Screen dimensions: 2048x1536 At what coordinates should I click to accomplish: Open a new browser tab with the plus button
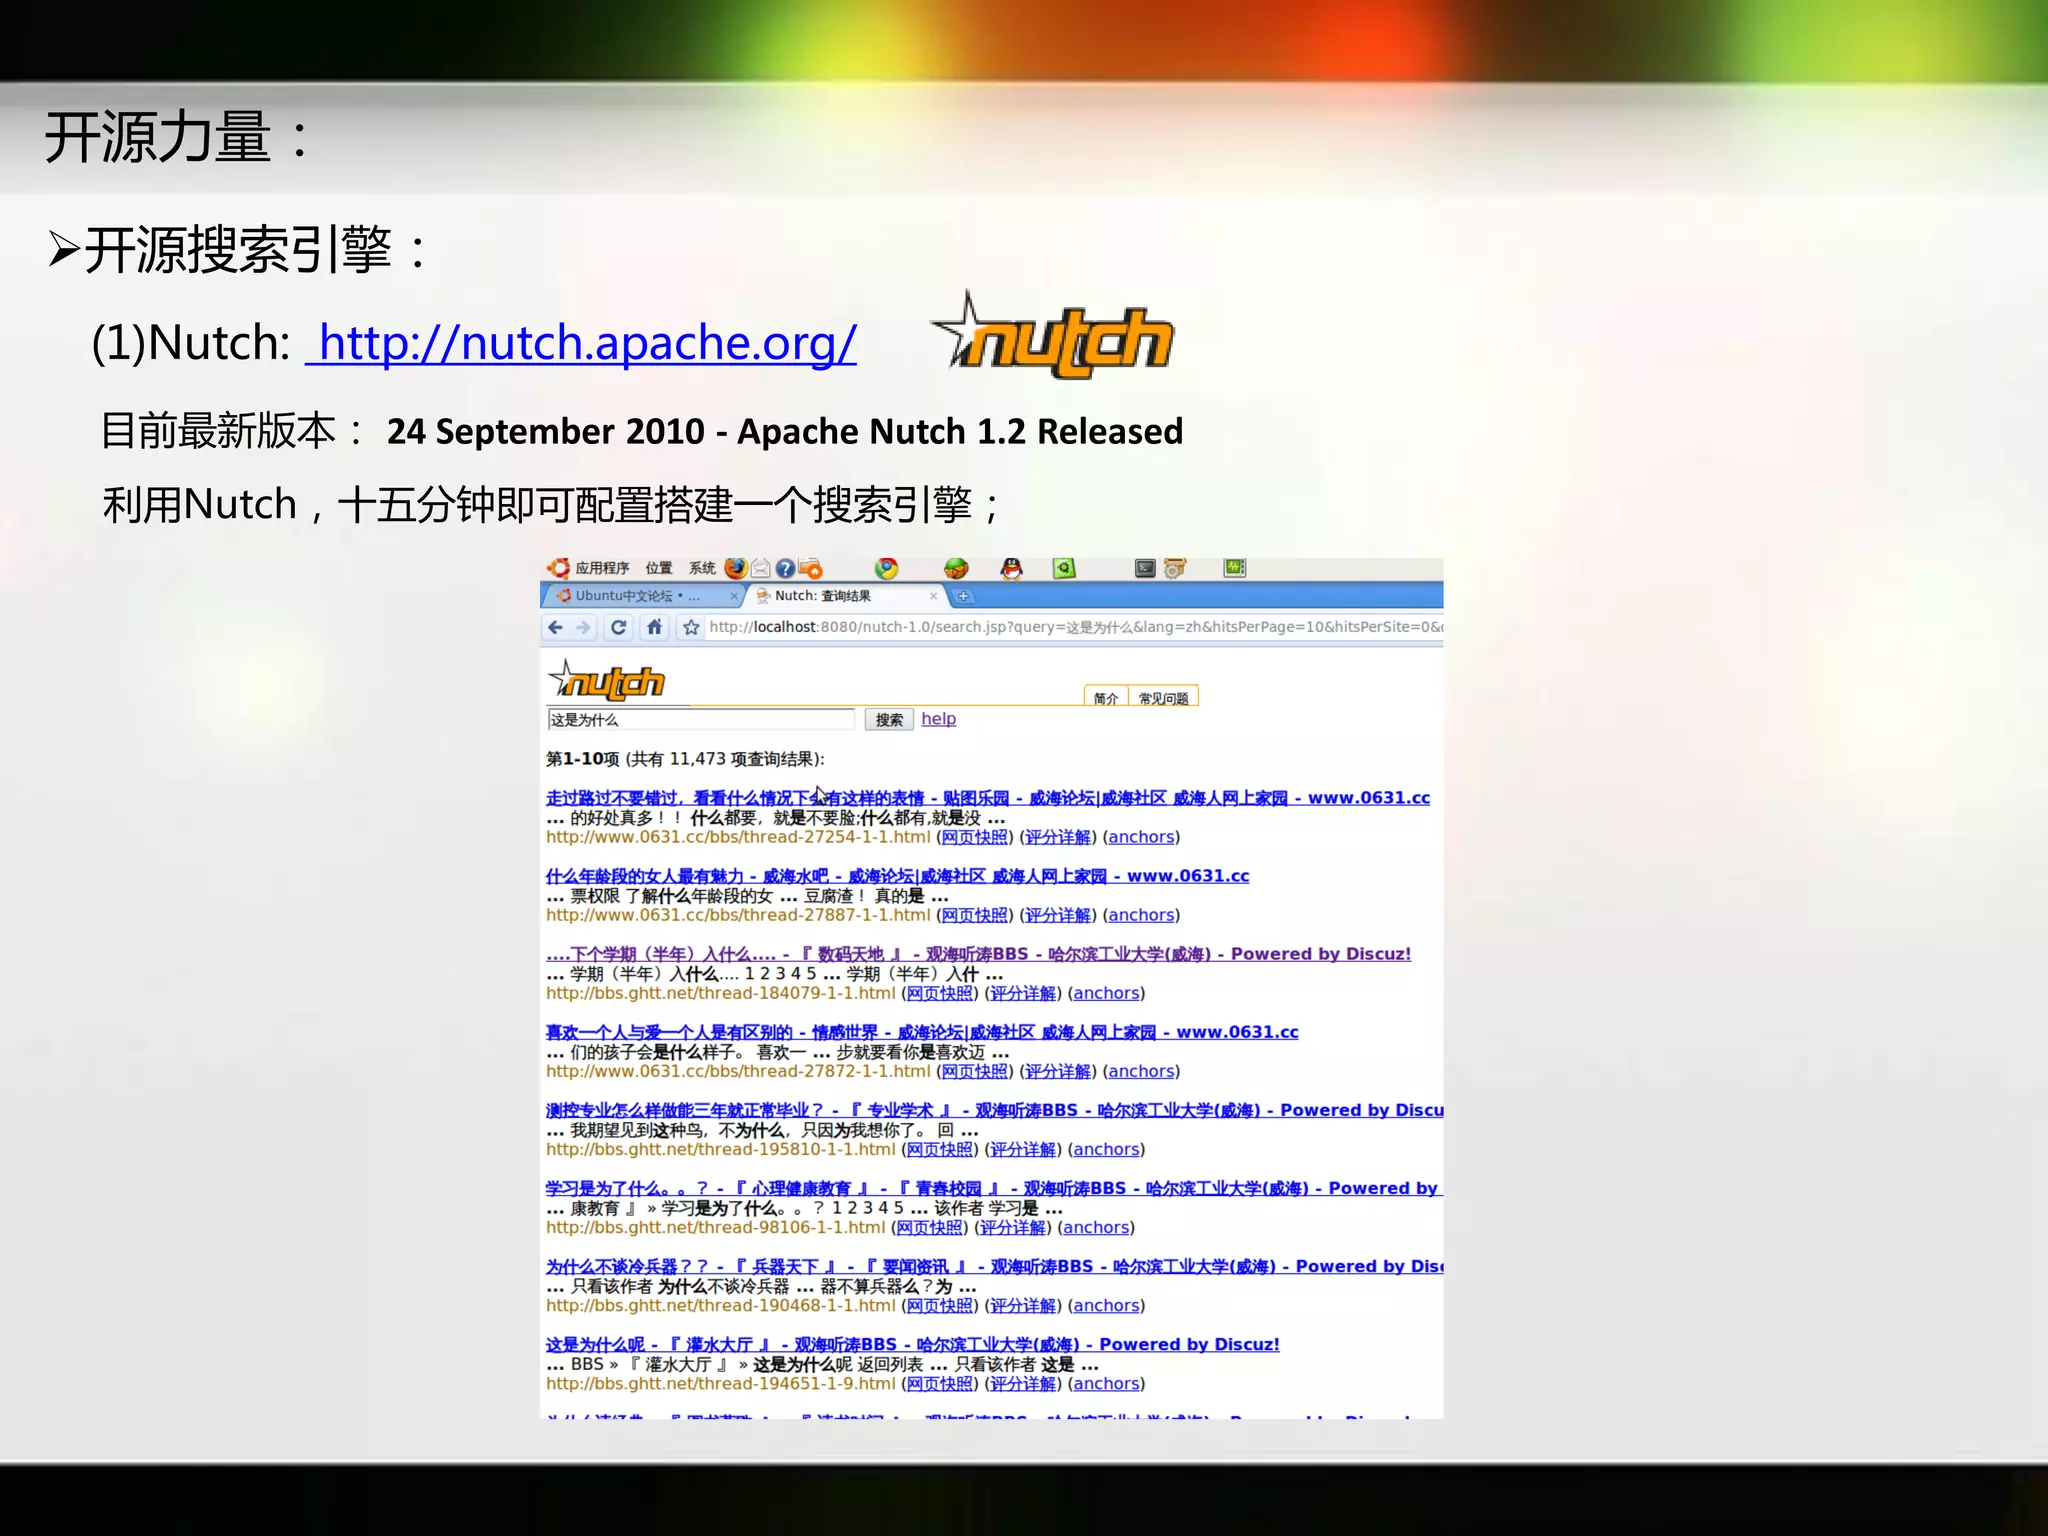964,596
